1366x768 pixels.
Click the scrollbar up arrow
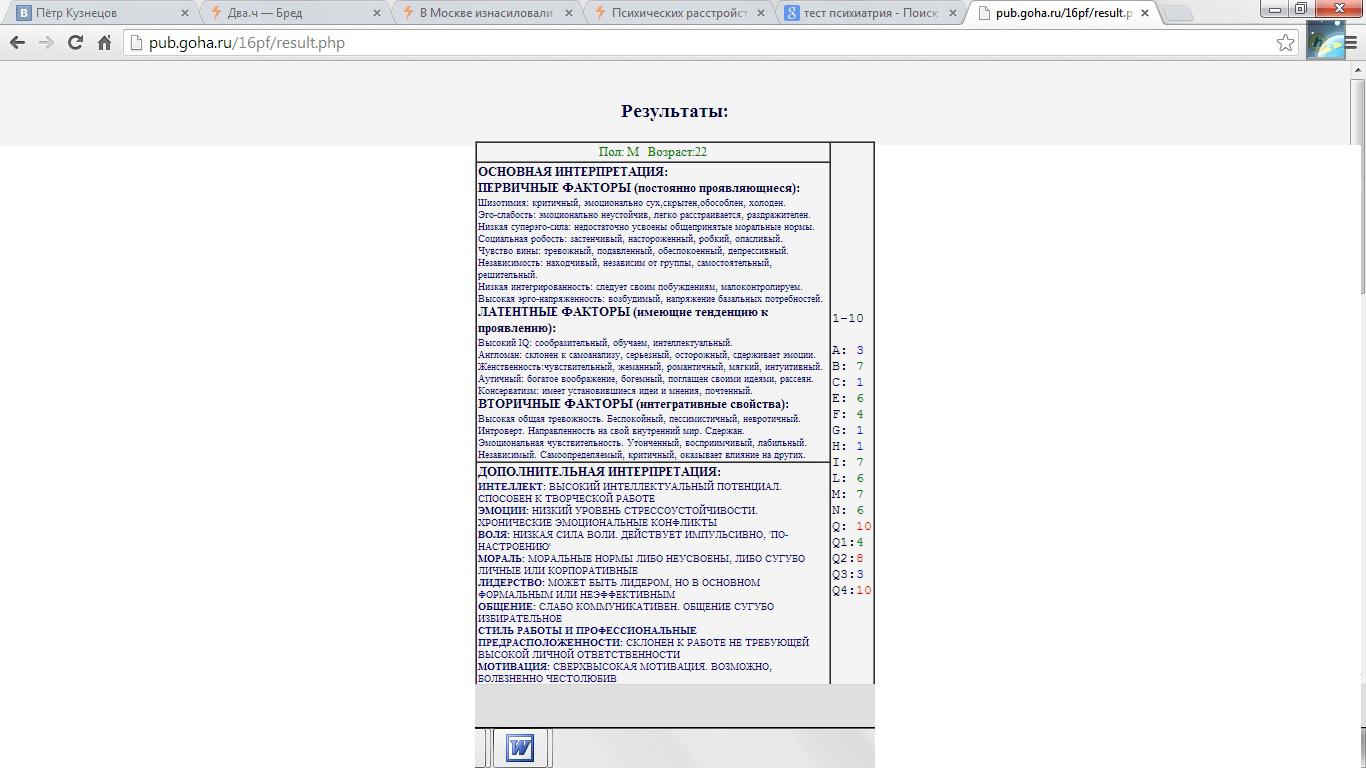coord(1357,72)
